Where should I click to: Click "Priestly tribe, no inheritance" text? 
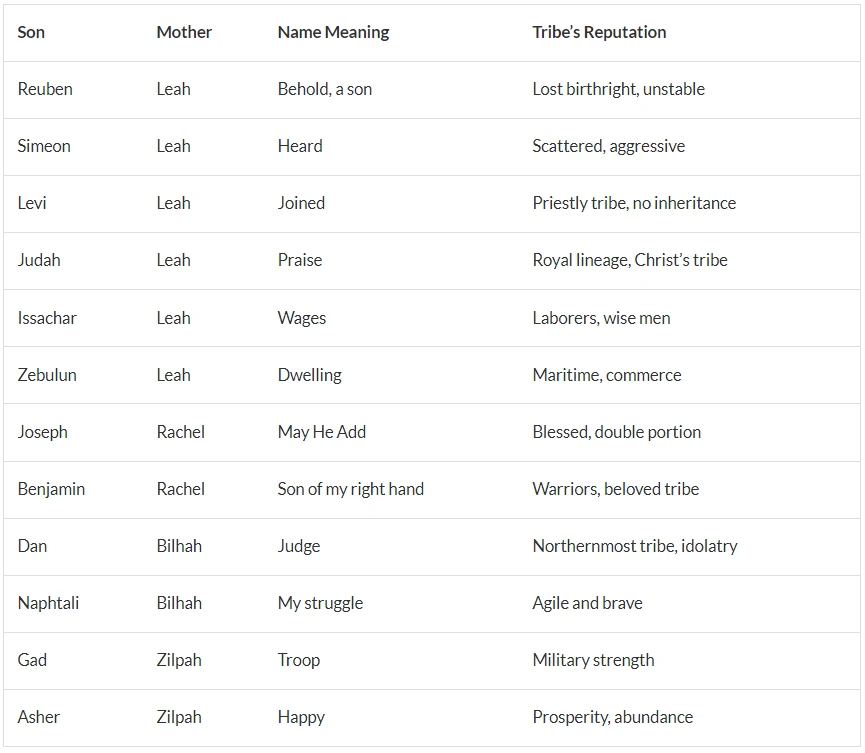point(633,203)
